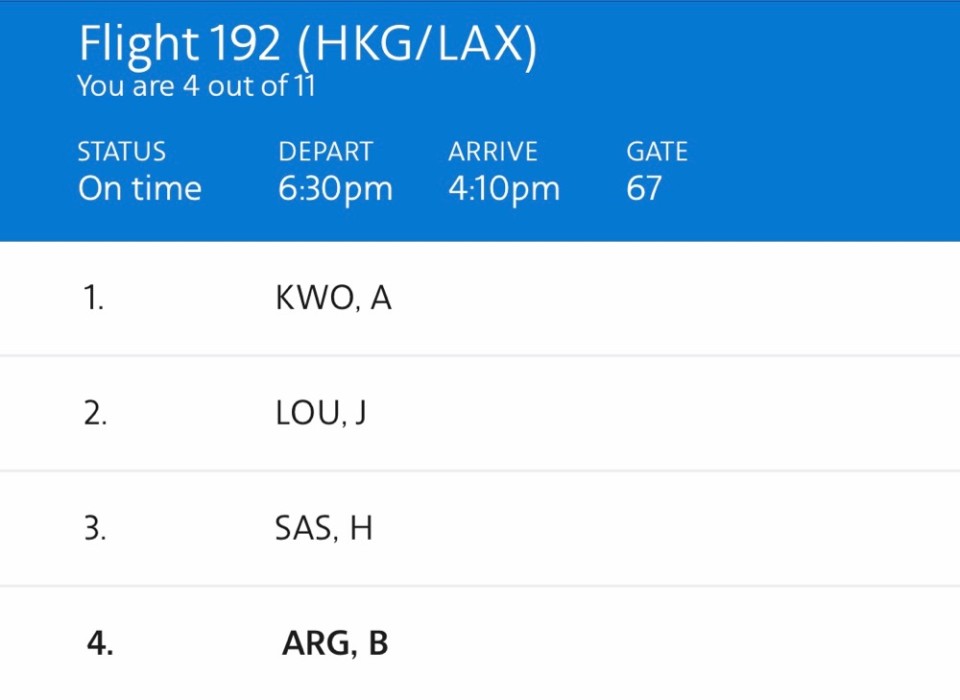960x700 pixels.
Task: Click the blue flight information banner
Action: 480,120
